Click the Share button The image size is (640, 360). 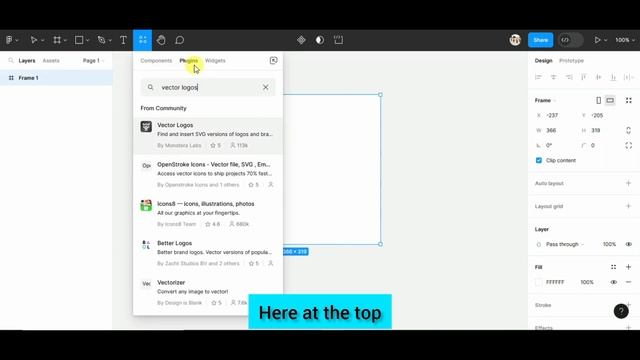540,40
